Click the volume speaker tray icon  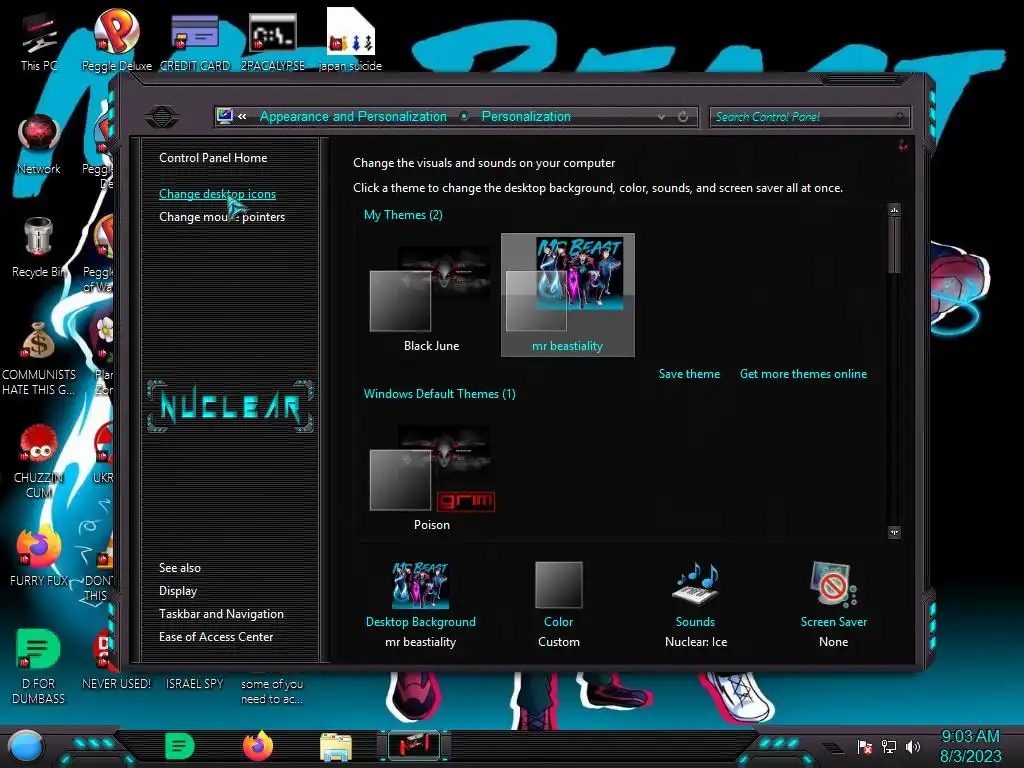913,746
